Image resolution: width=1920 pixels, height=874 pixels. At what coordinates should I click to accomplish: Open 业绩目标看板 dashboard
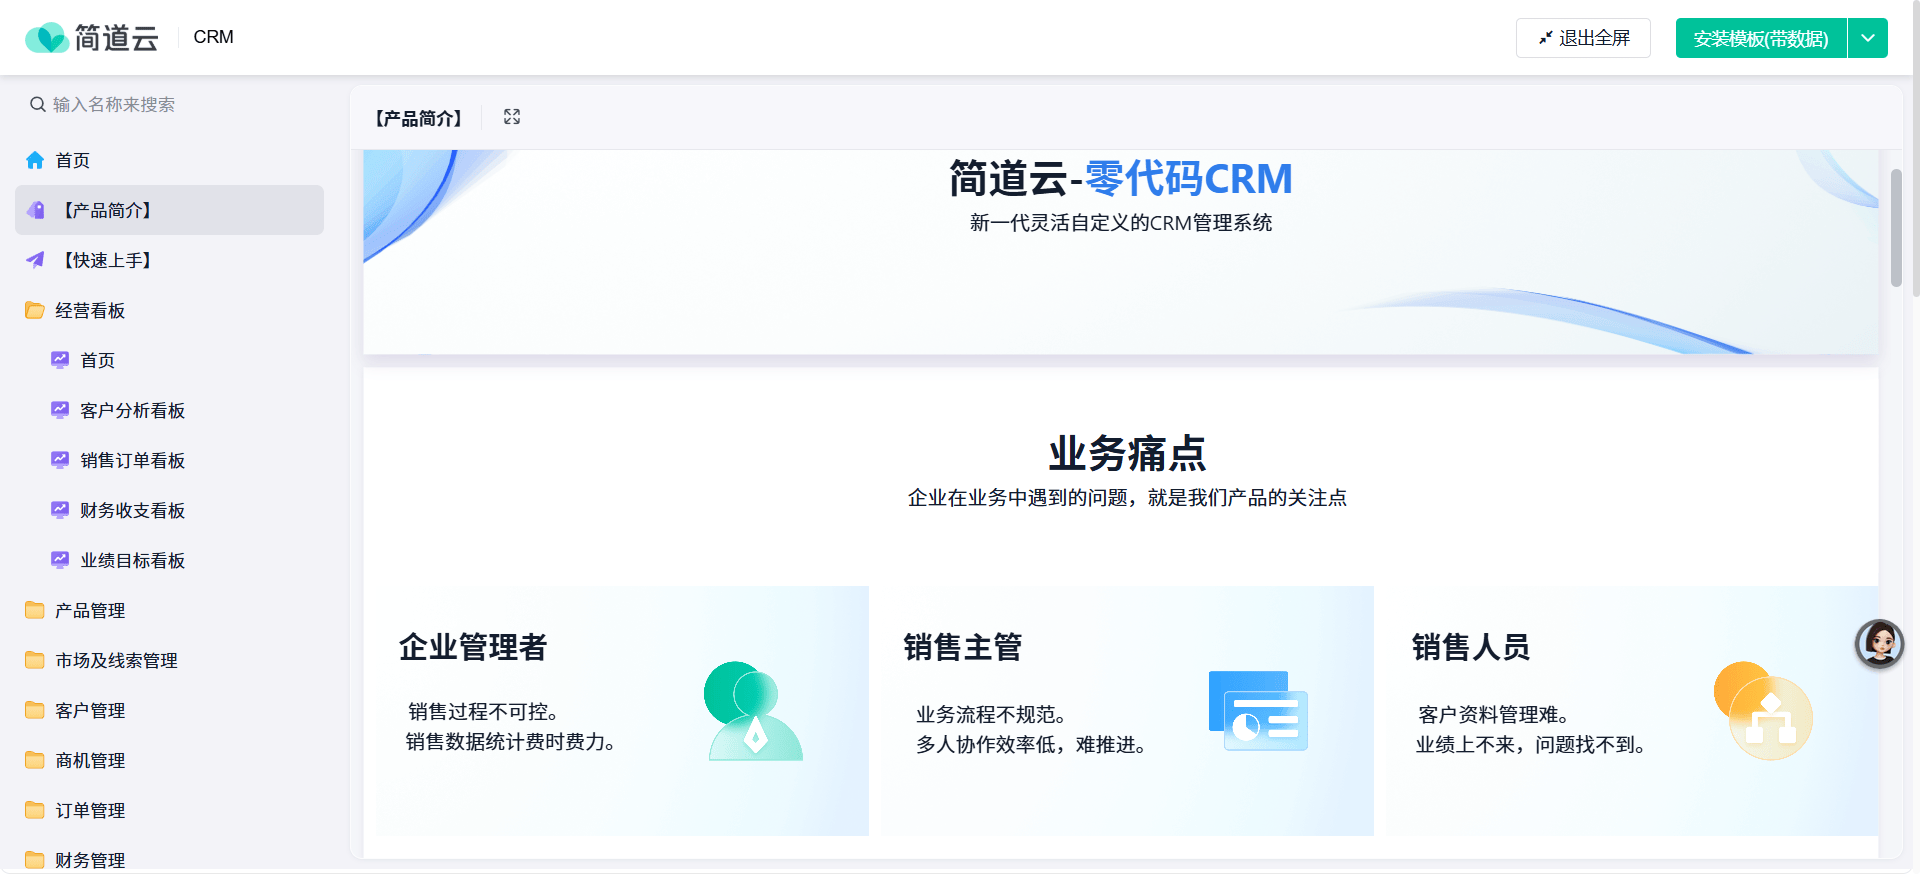169,560
